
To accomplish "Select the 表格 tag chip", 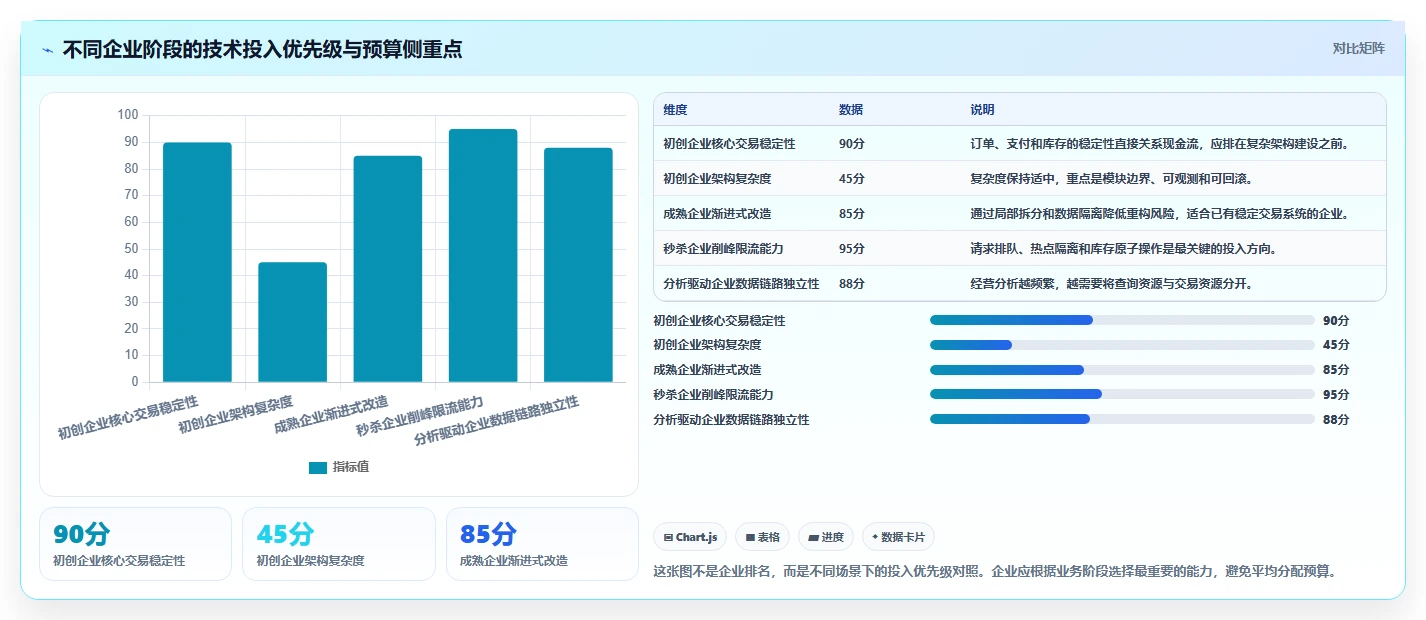I will click(x=762, y=537).
